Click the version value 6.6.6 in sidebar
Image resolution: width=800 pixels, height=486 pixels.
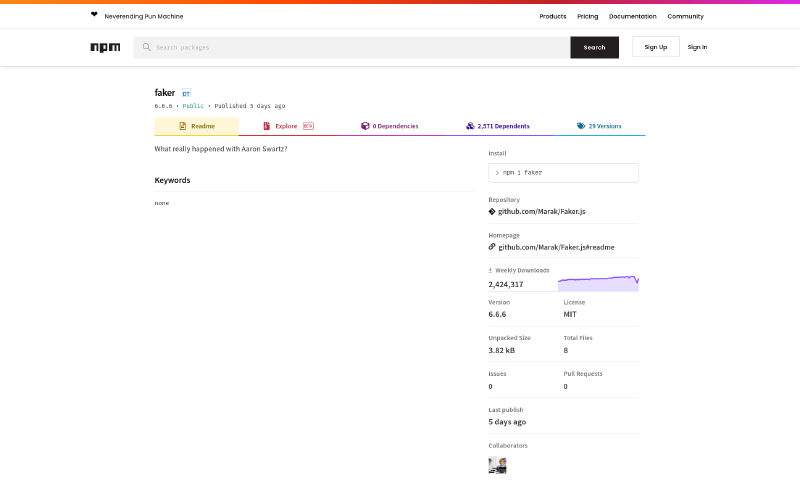point(497,314)
